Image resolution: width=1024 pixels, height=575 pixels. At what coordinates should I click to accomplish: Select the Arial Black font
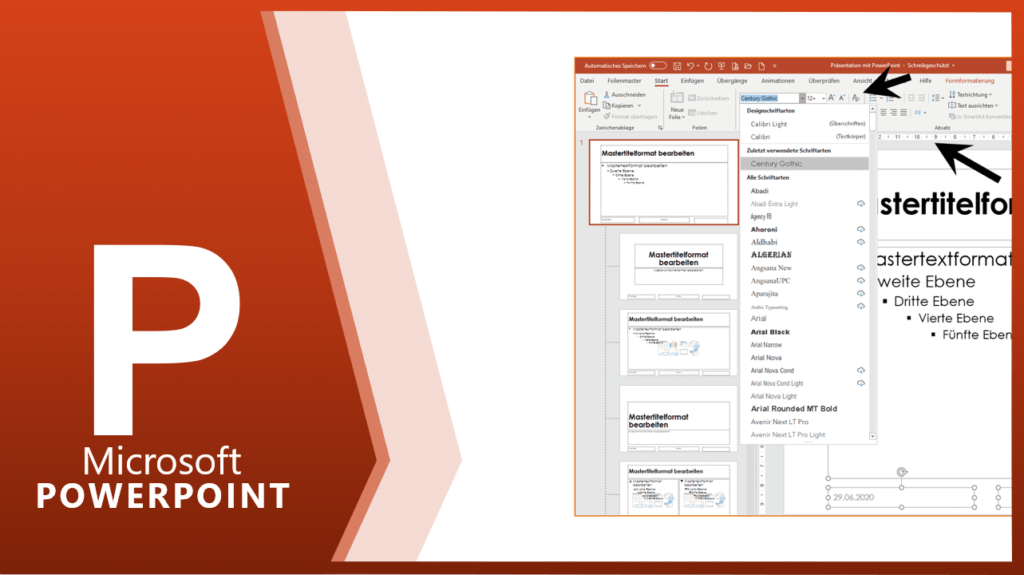(x=770, y=332)
